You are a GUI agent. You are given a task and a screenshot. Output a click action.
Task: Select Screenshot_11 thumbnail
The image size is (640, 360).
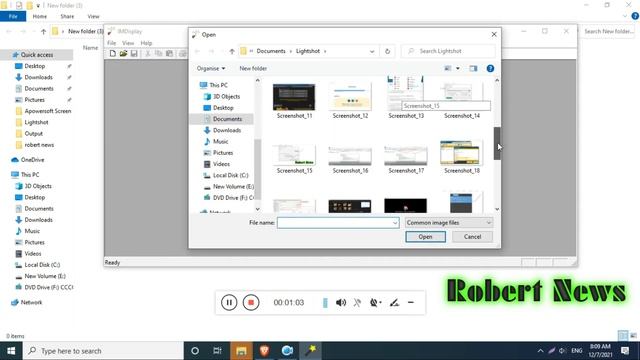pyautogui.click(x=294, y=98)
